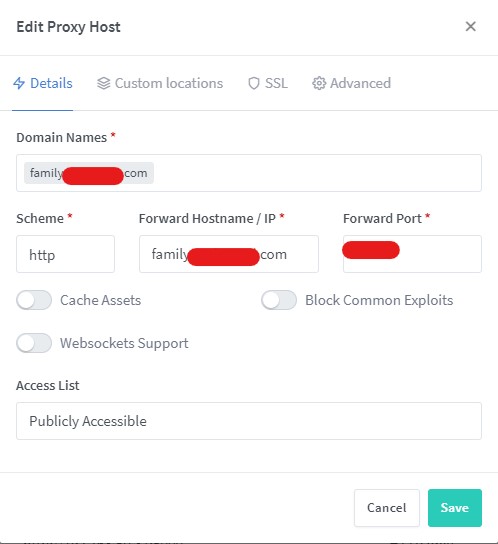498x544 pixels.
Task: Close the Edit Proxy Host dialog
Action: tap(471, 26)
